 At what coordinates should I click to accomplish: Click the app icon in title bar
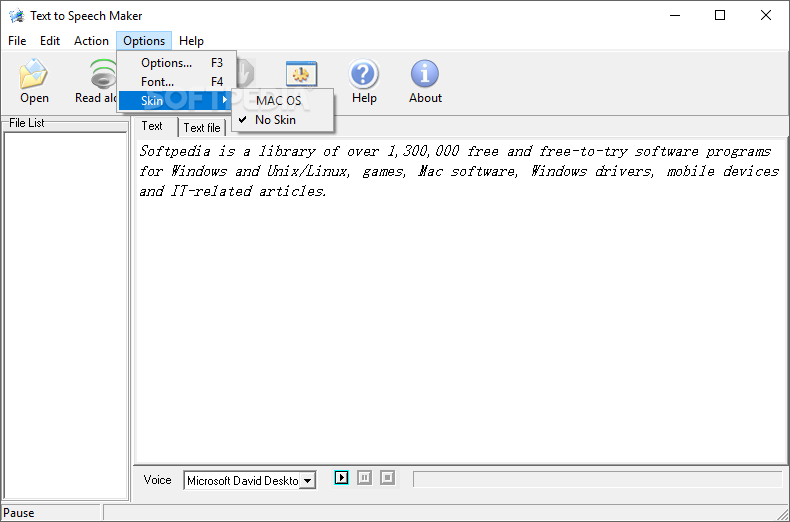[x=16, y=16]
